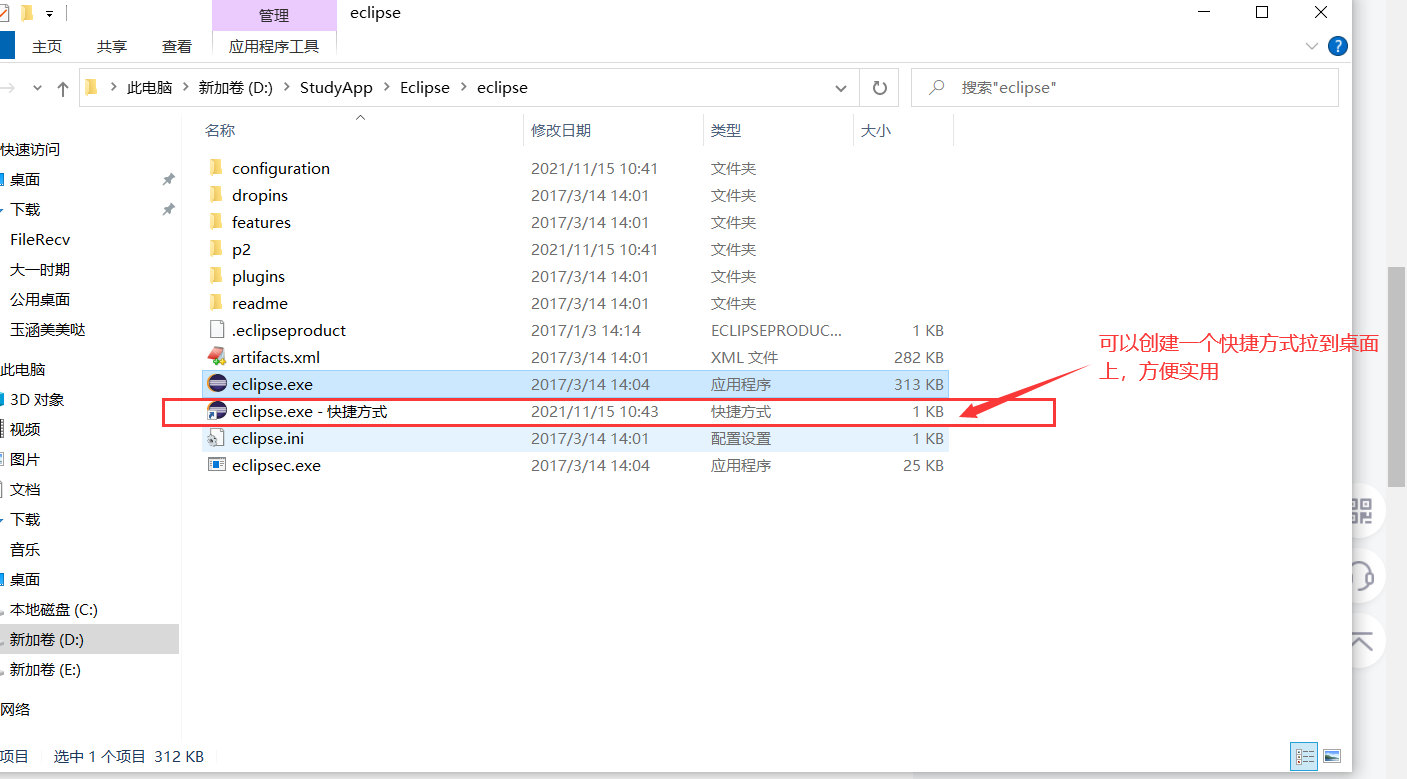1407x779 pixels.
Task: Open the 应用程序工具 ribbon tab
Action: pos(274,44)
